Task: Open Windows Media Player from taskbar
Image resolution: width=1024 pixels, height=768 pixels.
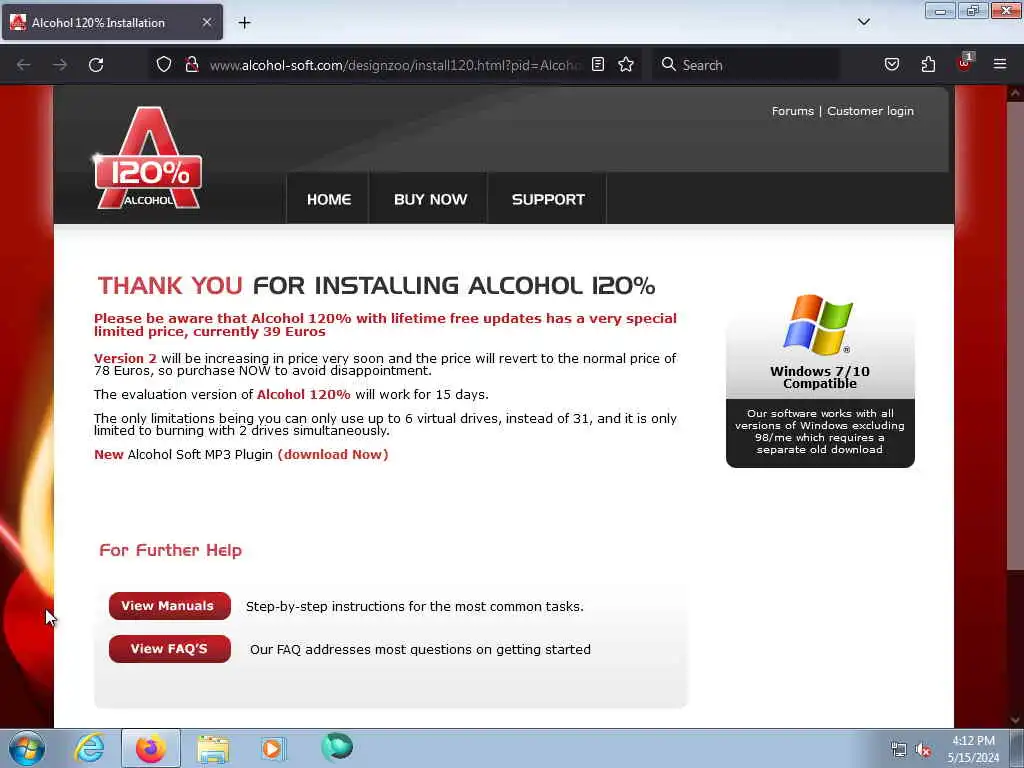Action: pyautogui.click(x=273, y=748)
